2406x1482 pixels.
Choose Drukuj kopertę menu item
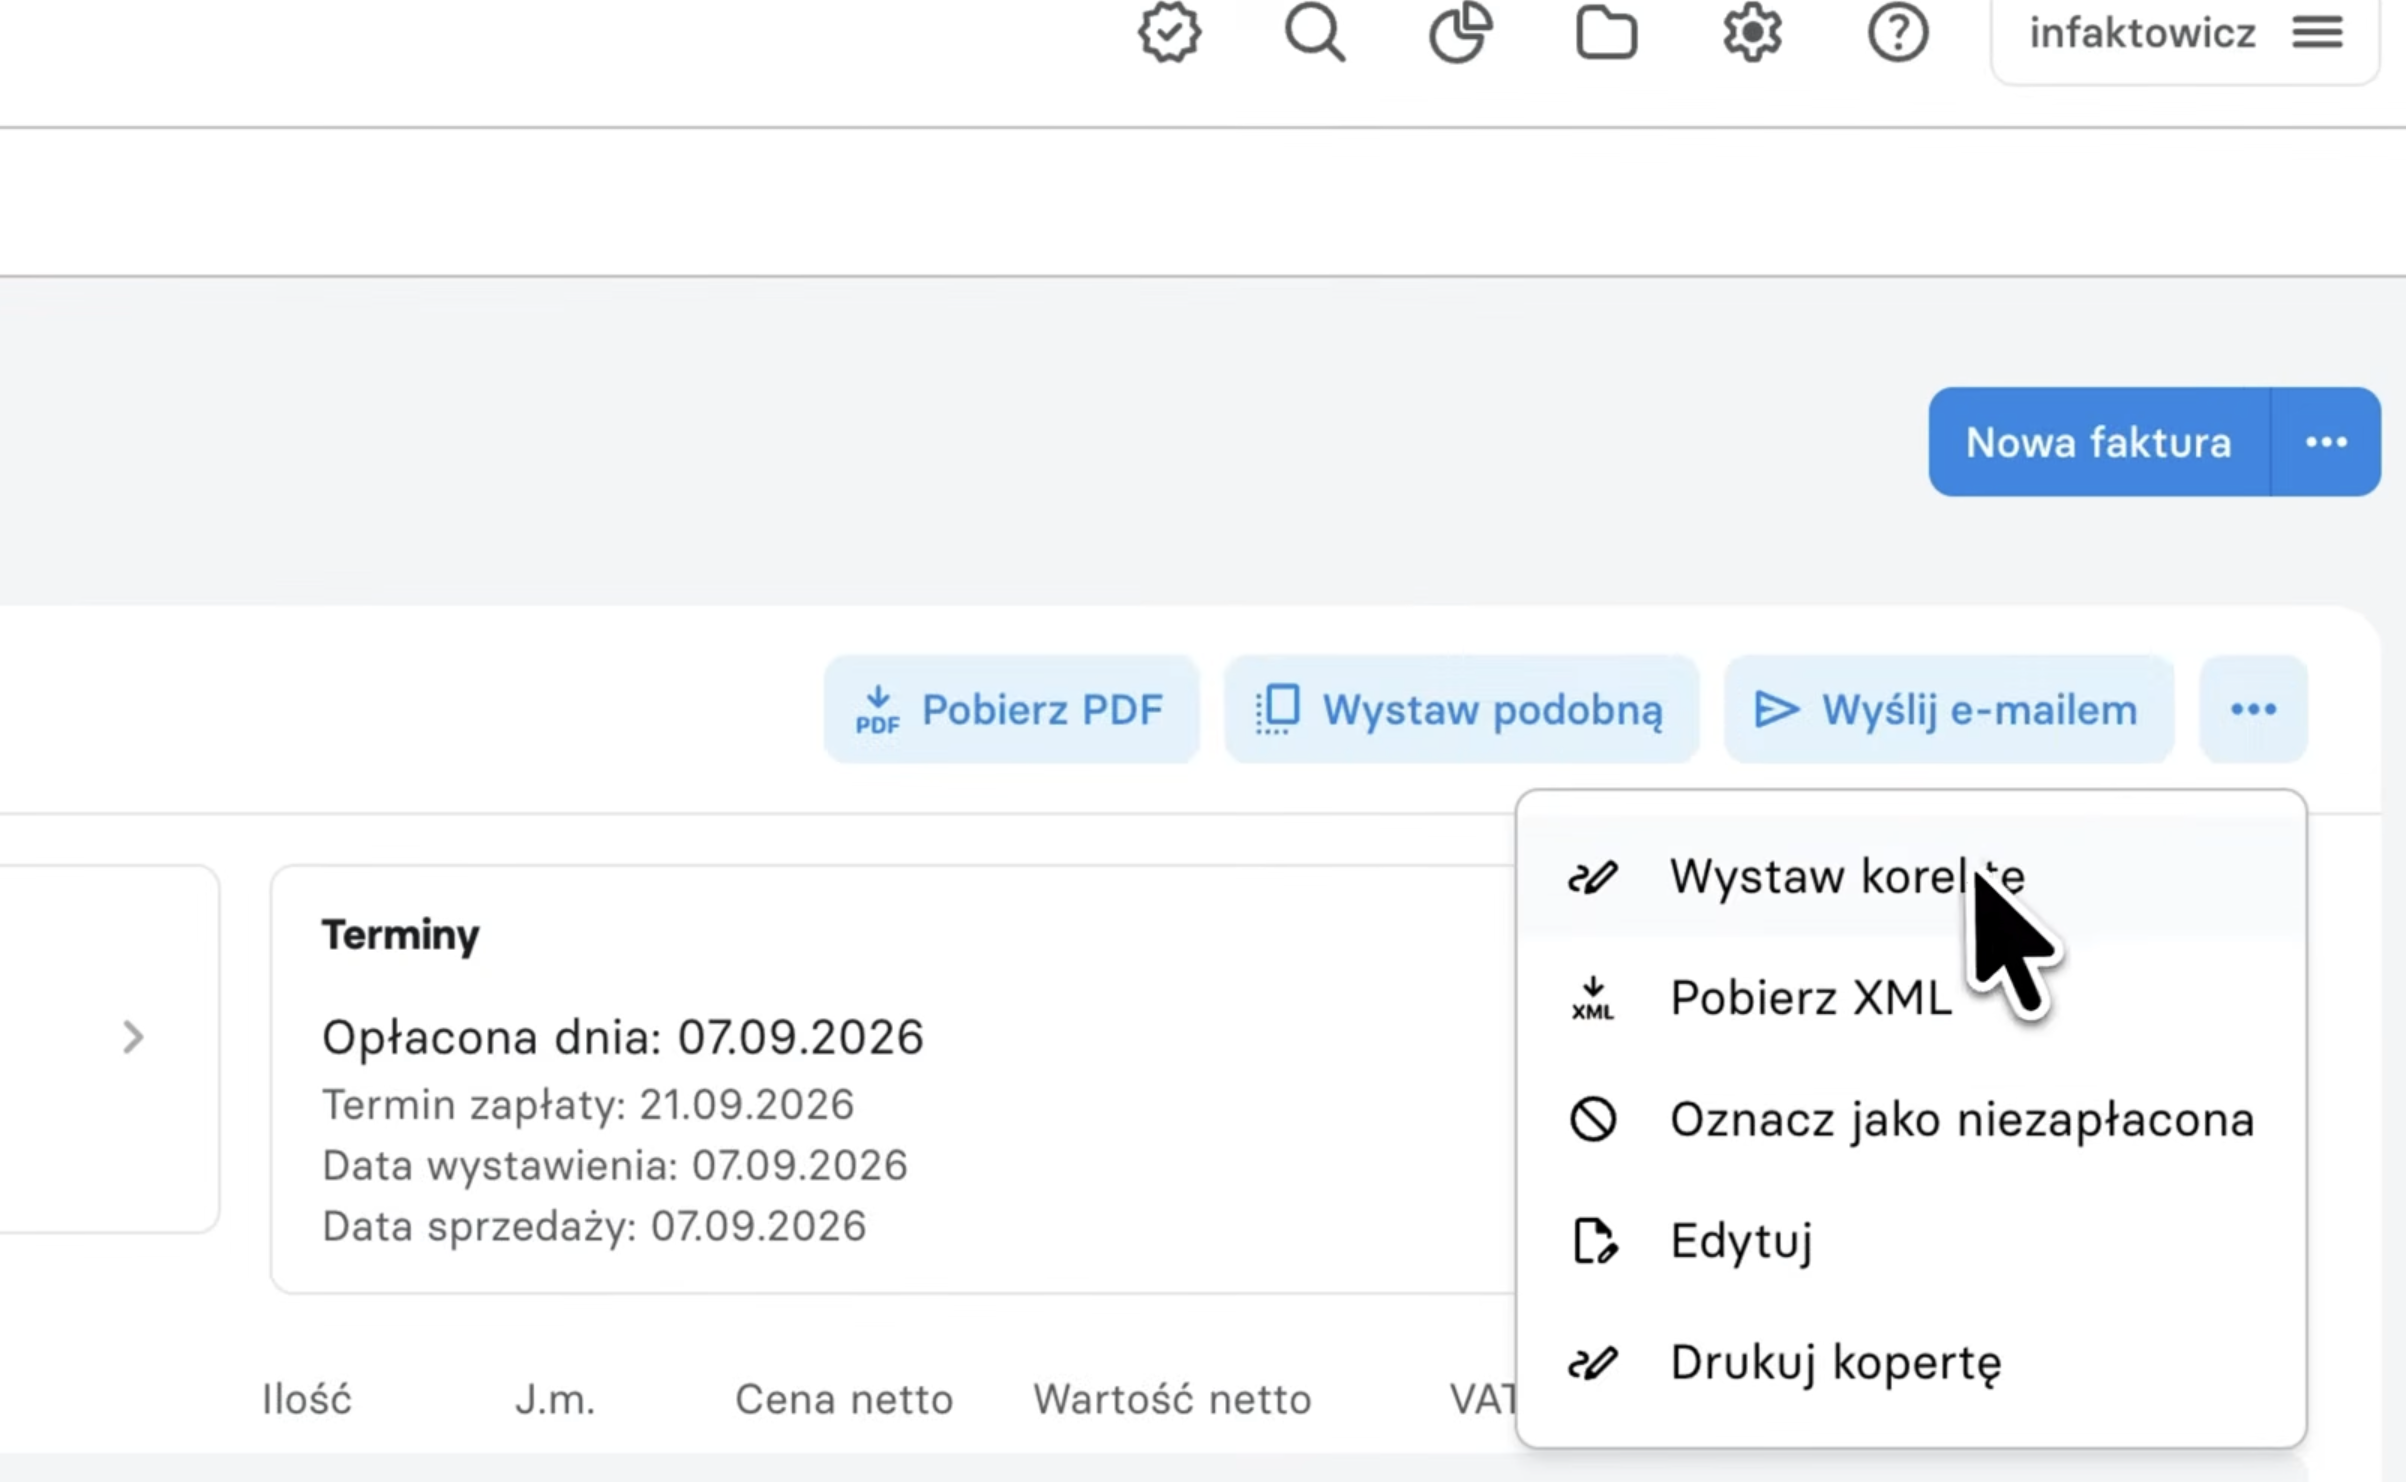point(1911,1363)
